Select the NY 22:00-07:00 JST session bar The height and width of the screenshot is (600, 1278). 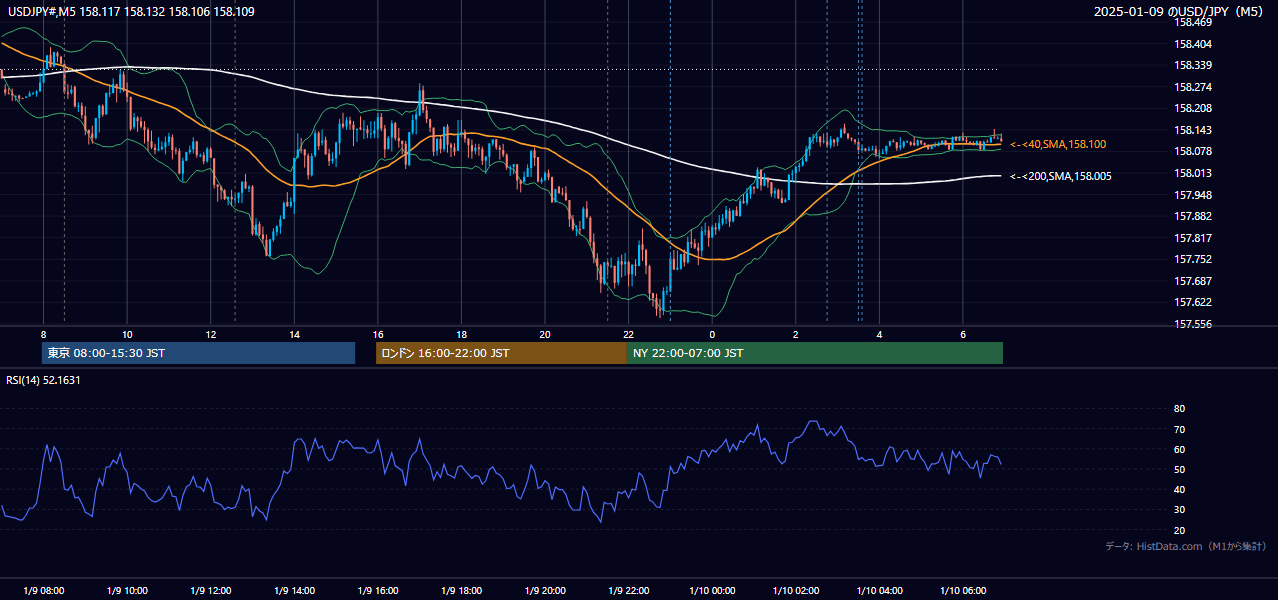815,353
